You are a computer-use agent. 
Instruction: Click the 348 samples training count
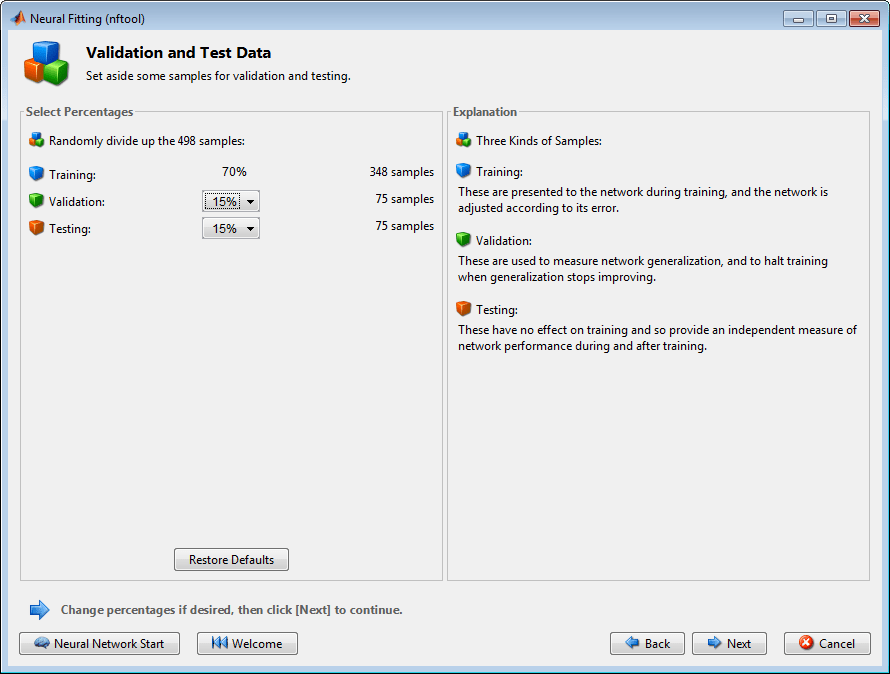401,172
